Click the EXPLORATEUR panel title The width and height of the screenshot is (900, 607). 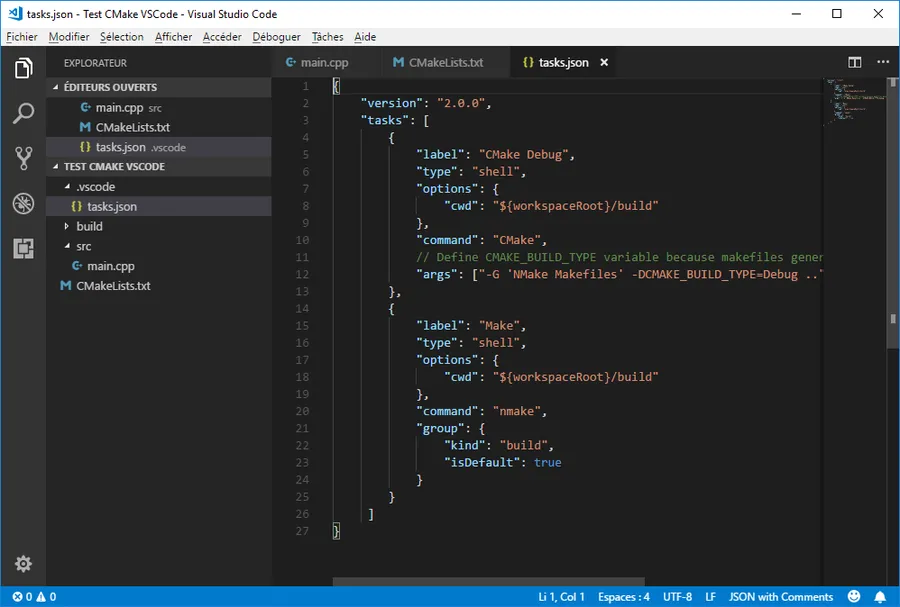pyautogui.click(x=95, y=63)
